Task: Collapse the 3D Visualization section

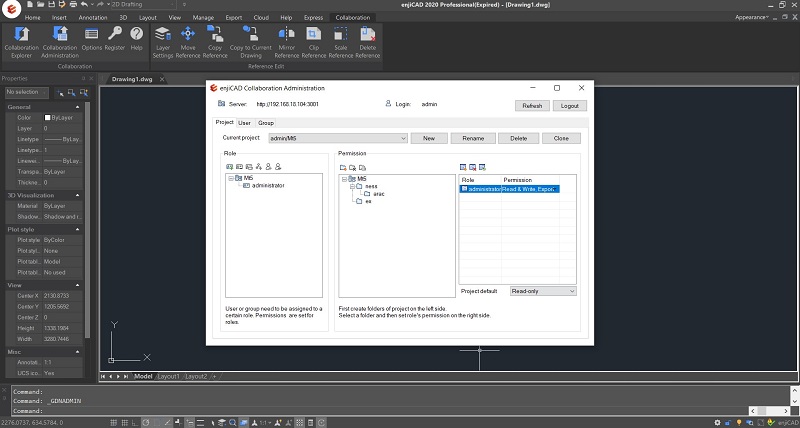Action: click(78, 195)
